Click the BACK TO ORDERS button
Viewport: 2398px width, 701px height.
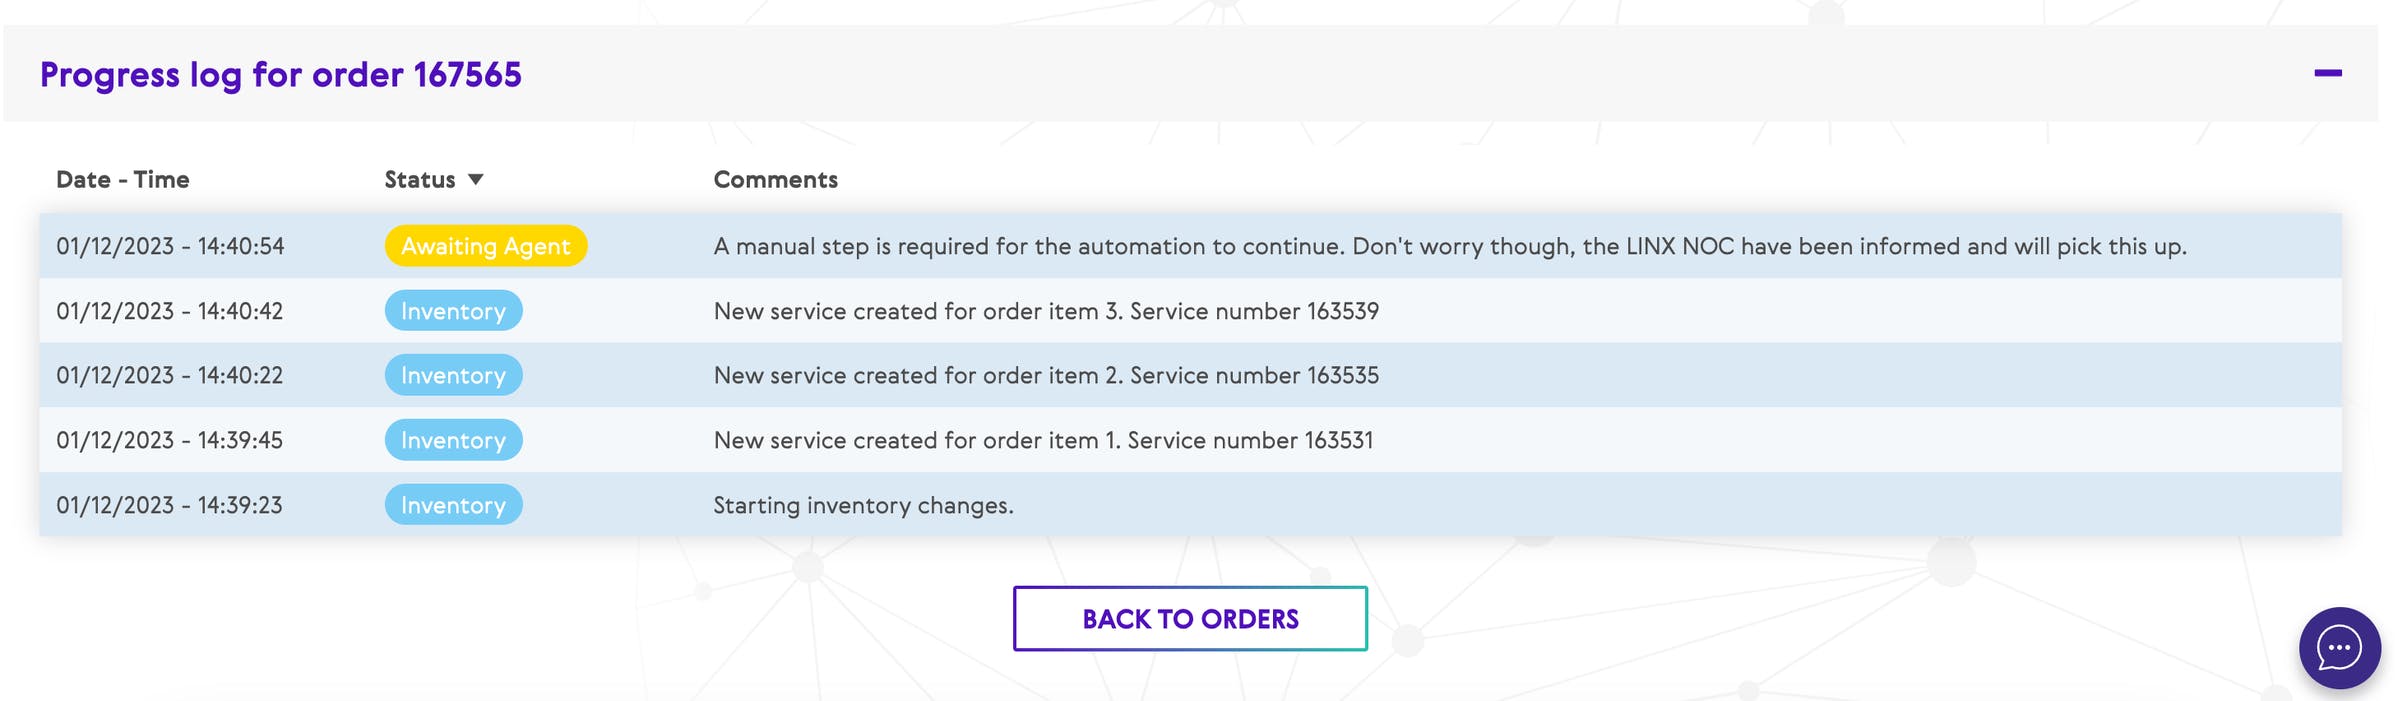click(x=1190, y=619)
